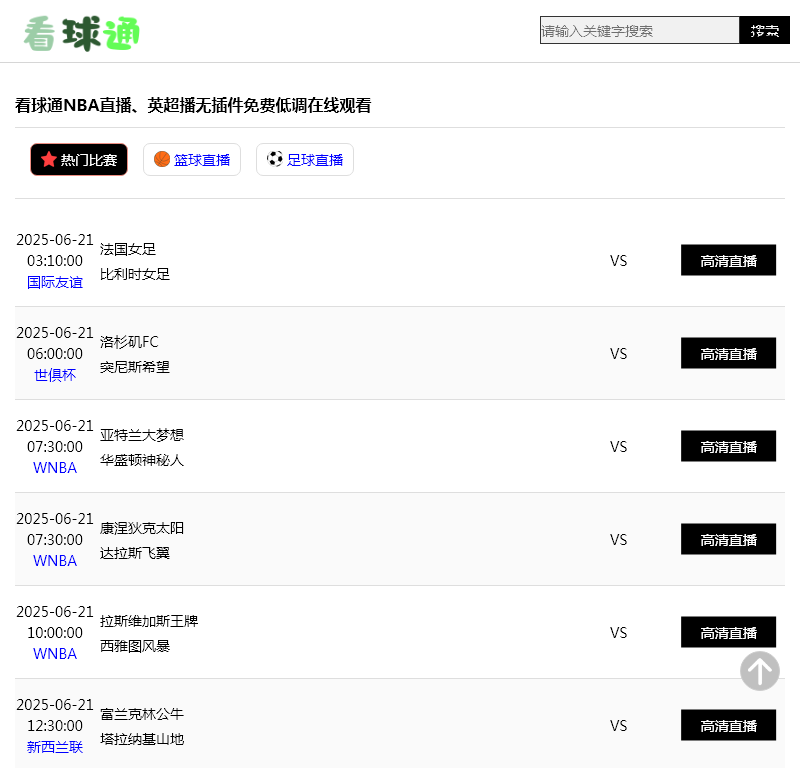Click team name 富兰克林公牛
The width and height of the screenshot is (800, 768).
[x=142, y=714]
